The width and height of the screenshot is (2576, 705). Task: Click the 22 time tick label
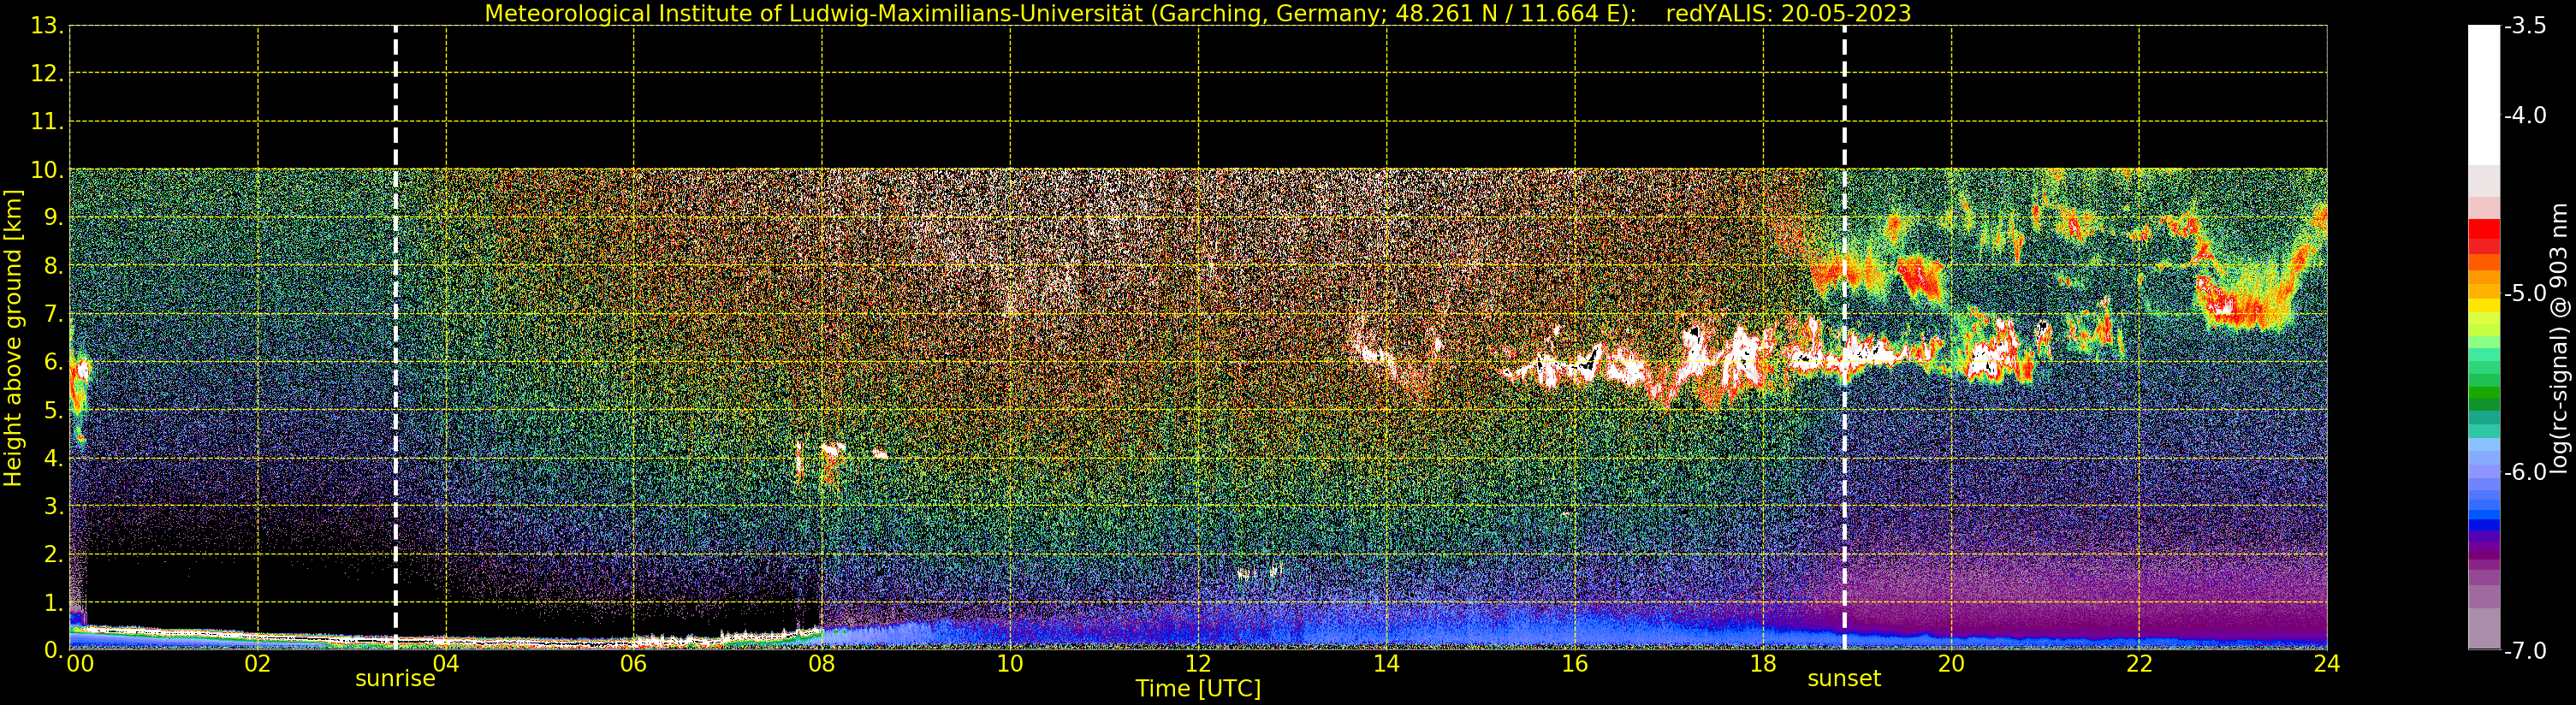tap(2139, 663)
